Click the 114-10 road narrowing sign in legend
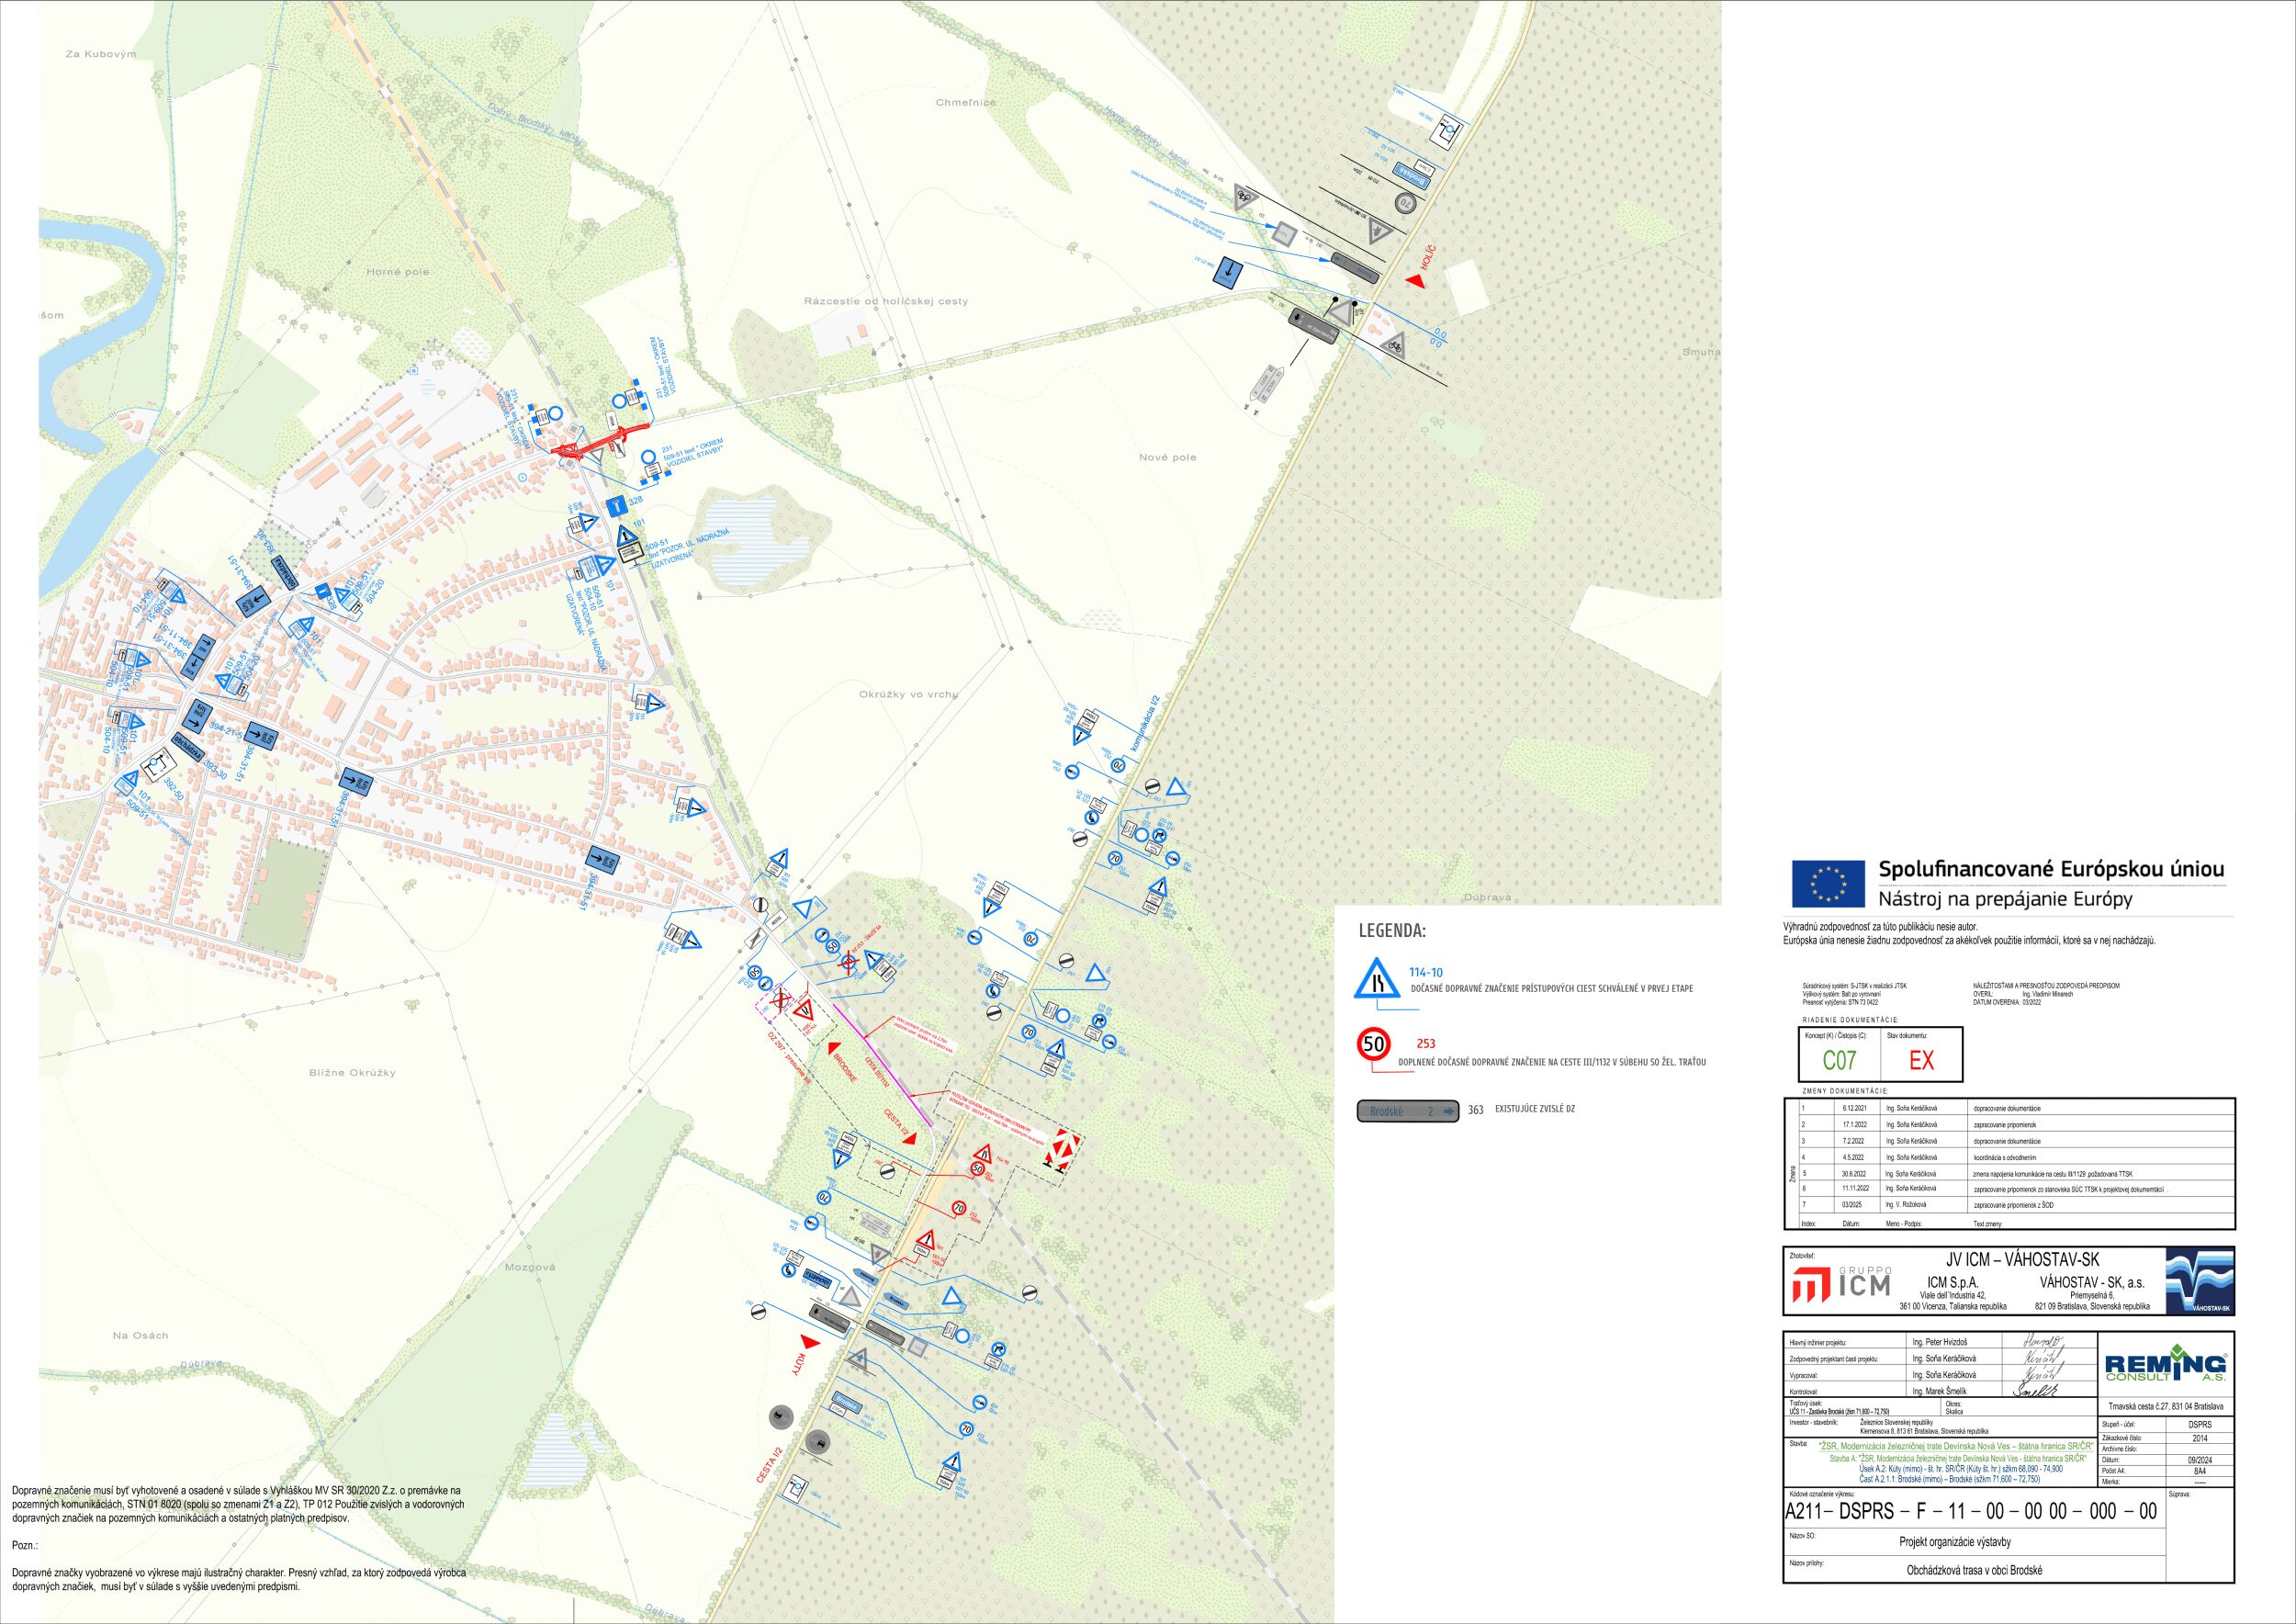Image resolution: width=2296 pixels, height=1624 pixels. [x=1375, y=980]
